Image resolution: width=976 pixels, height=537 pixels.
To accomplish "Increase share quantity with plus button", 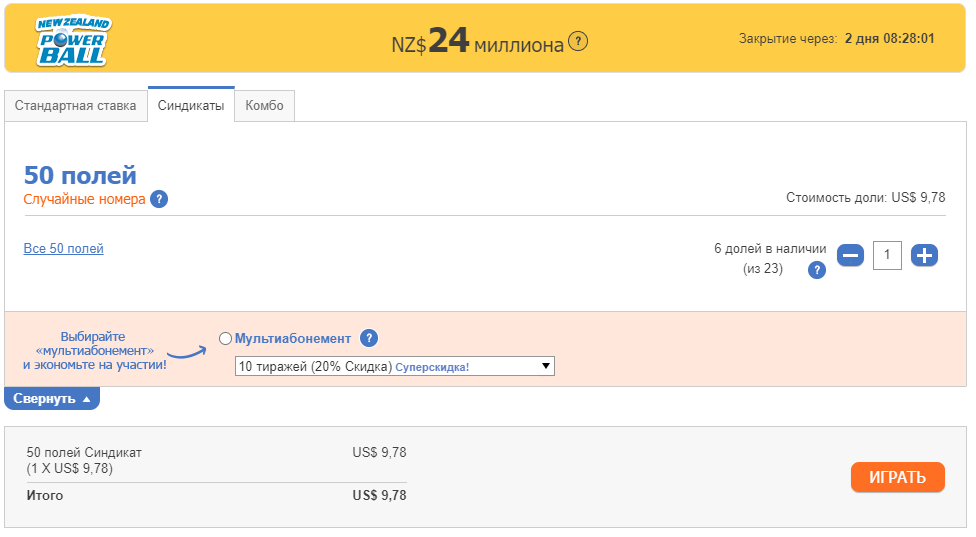I will pos(924,255).
